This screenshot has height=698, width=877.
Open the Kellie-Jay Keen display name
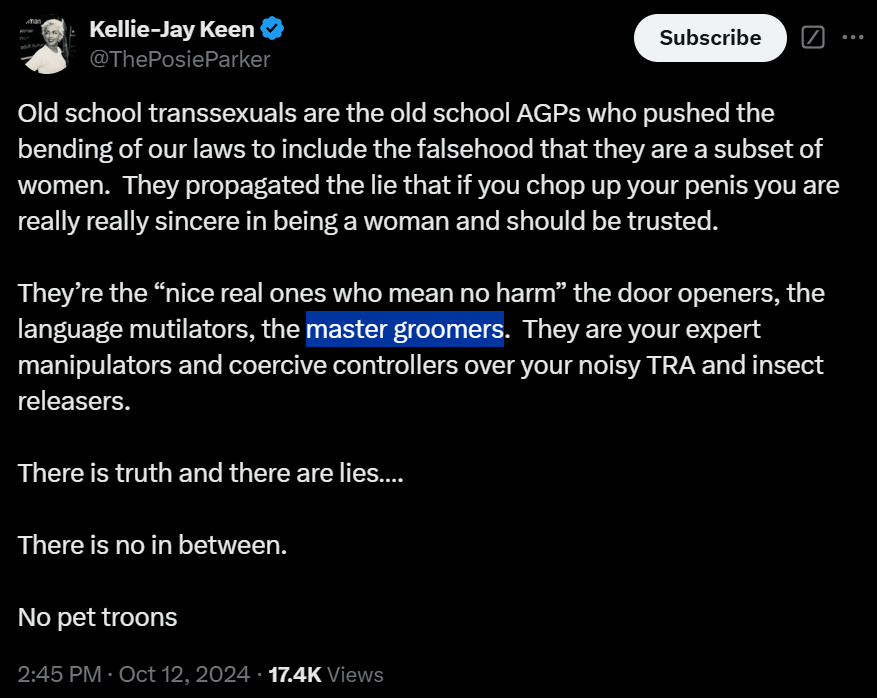[172, 30]
